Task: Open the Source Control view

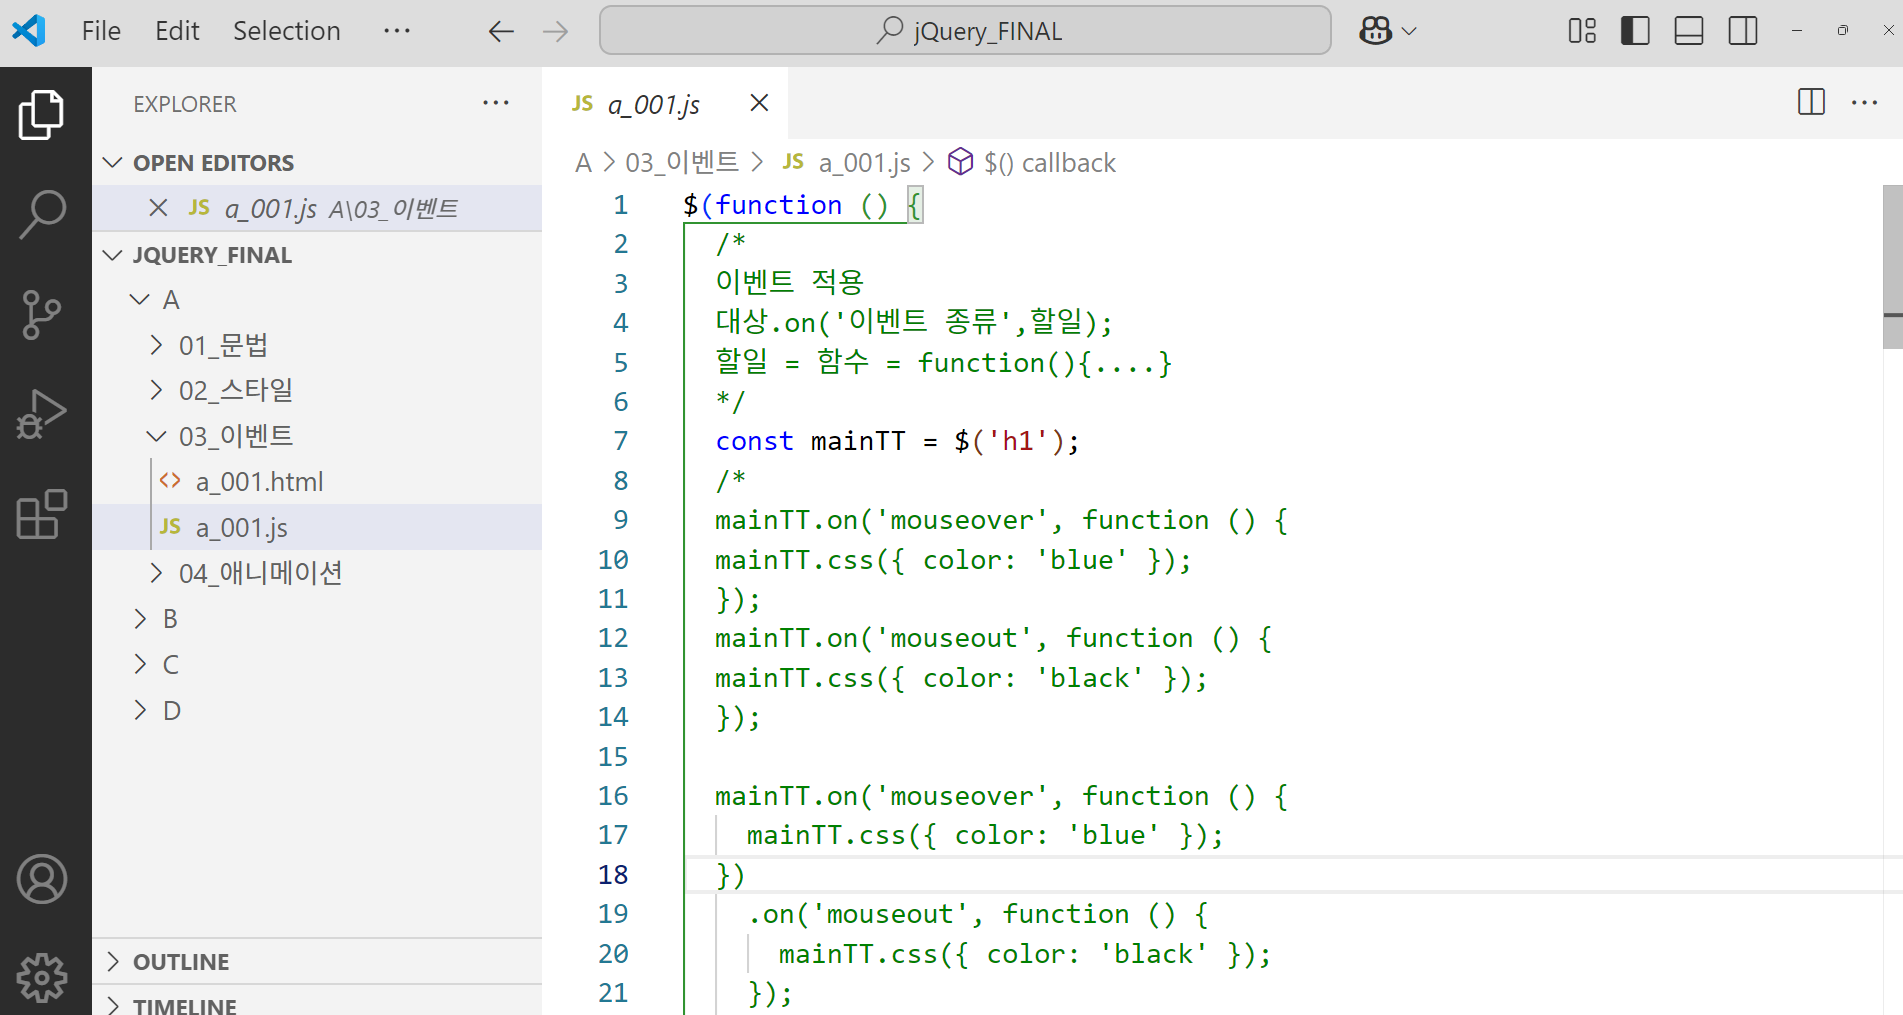Action: (42, 314)
